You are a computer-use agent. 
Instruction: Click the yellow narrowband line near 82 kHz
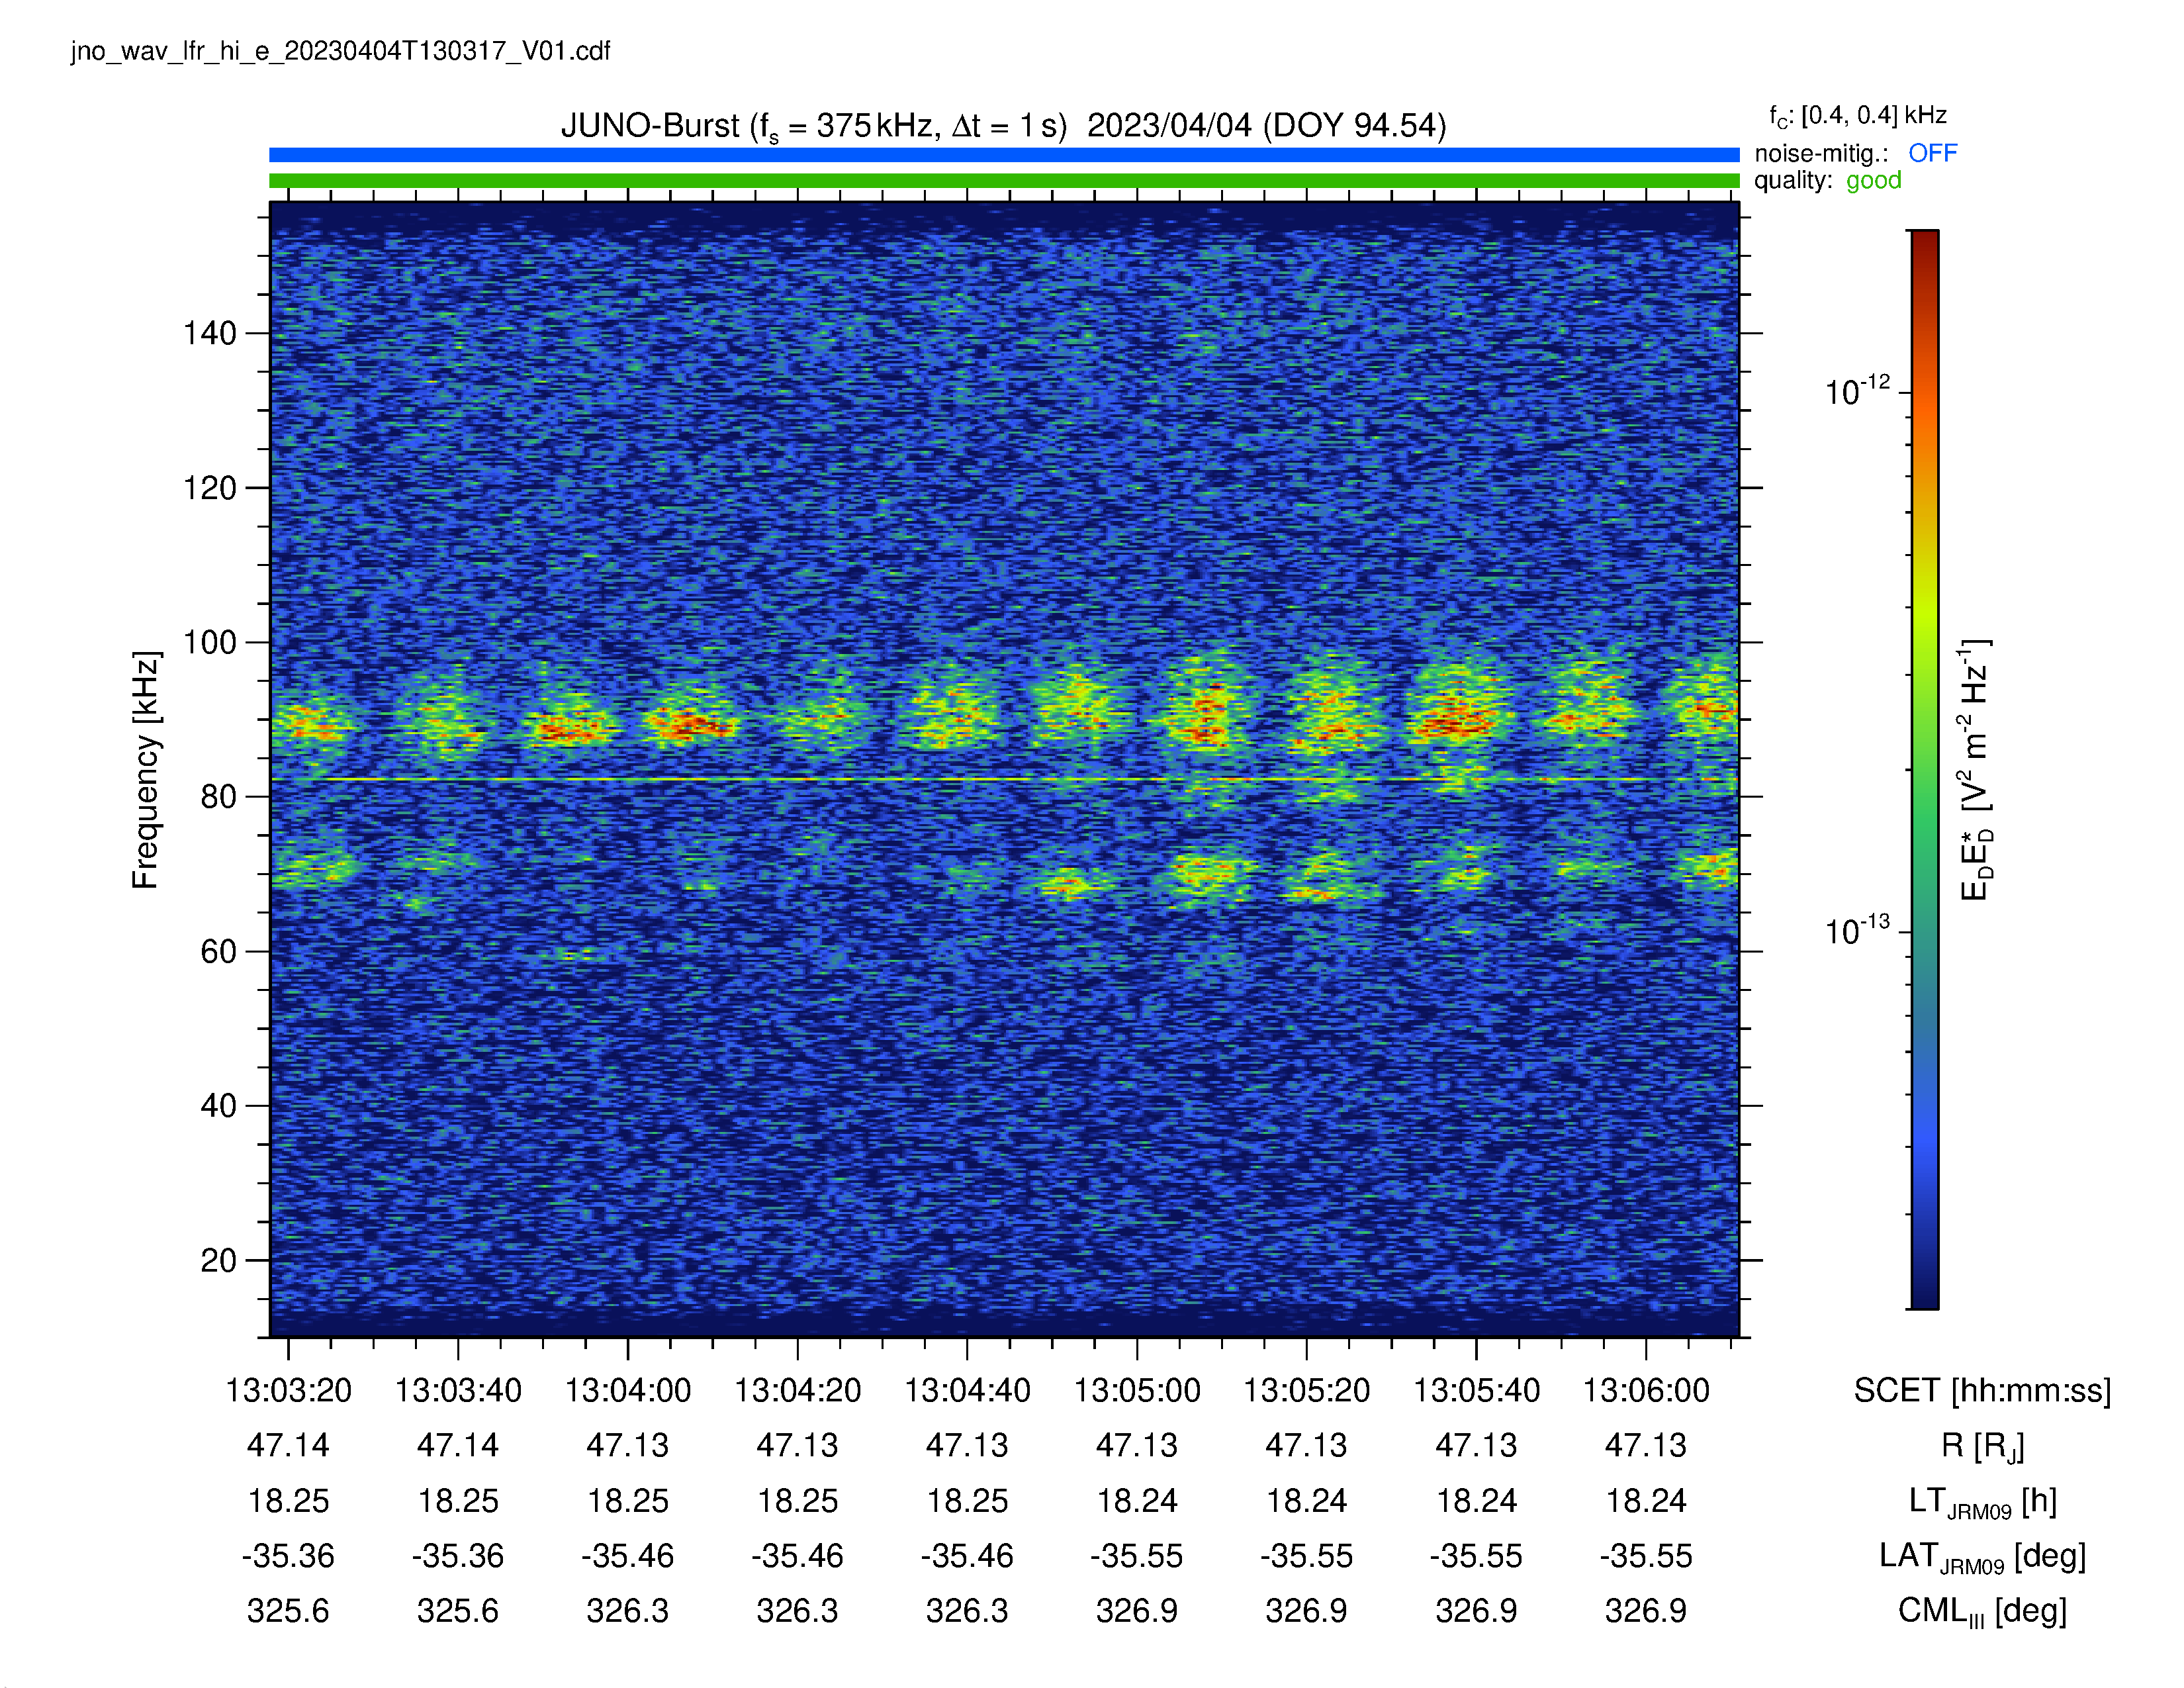[1004, 779]
